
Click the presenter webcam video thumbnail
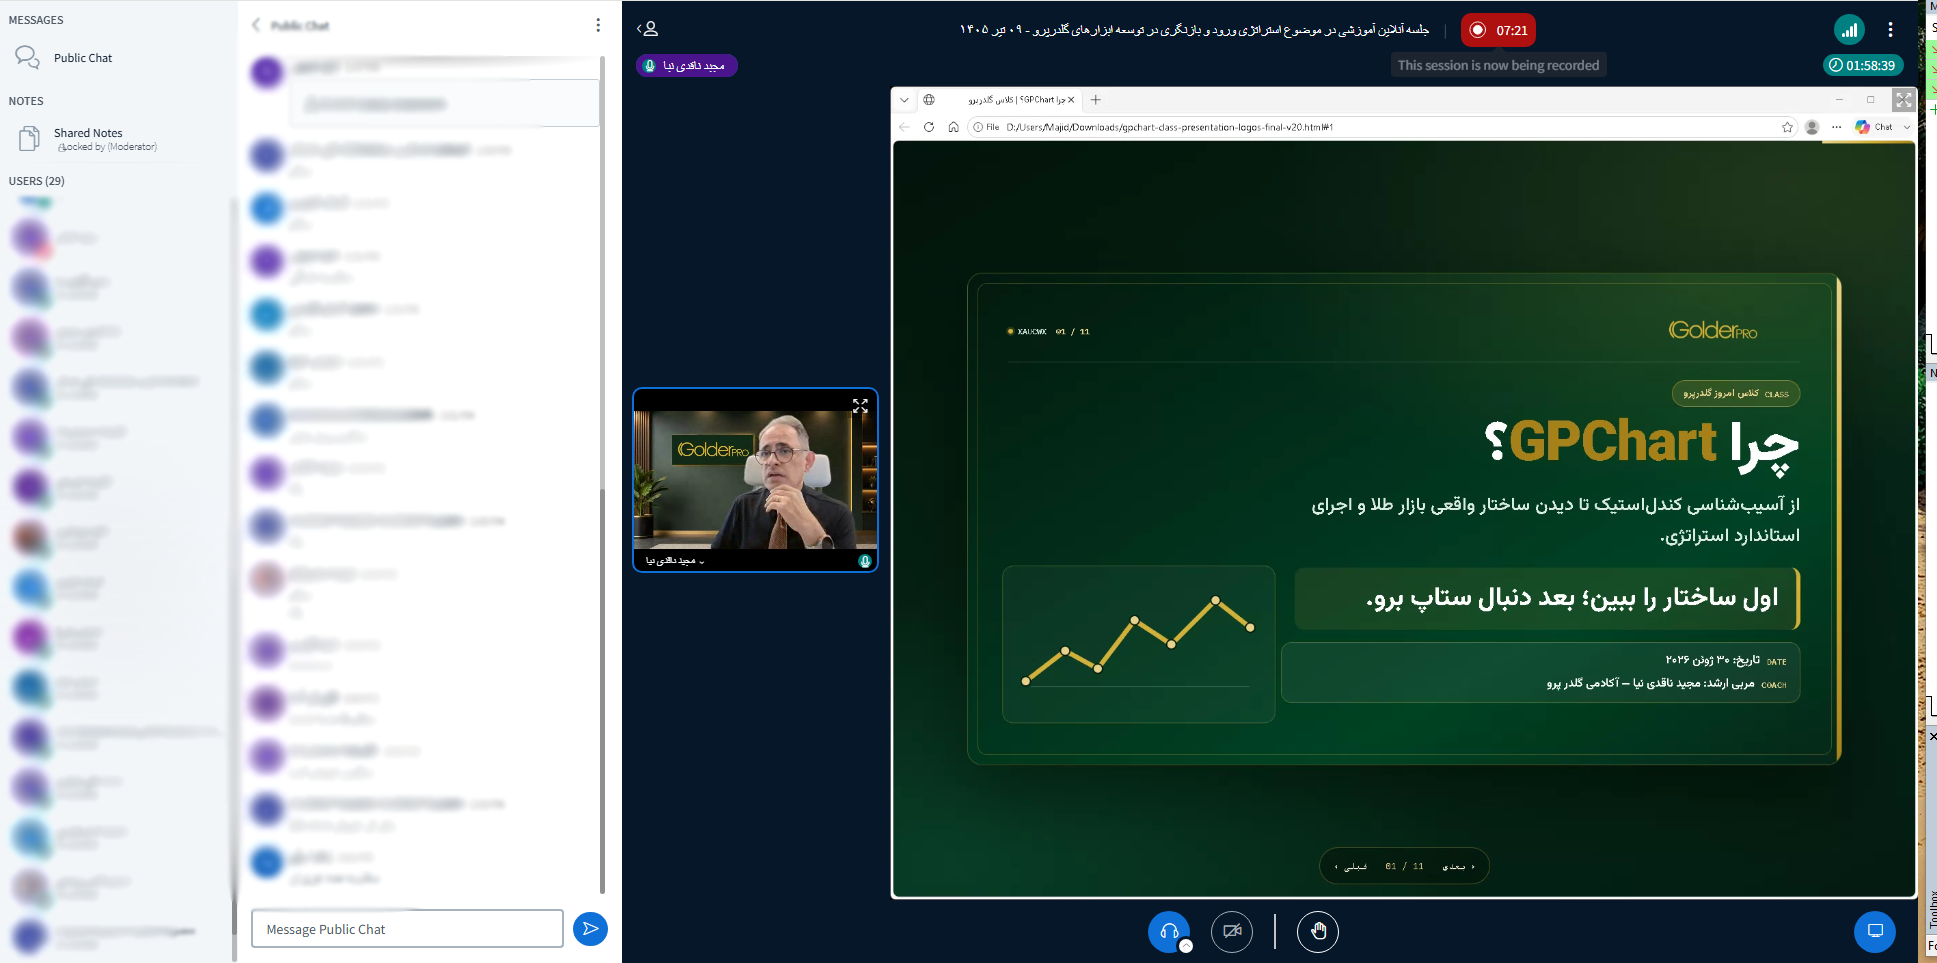(755, 480)
